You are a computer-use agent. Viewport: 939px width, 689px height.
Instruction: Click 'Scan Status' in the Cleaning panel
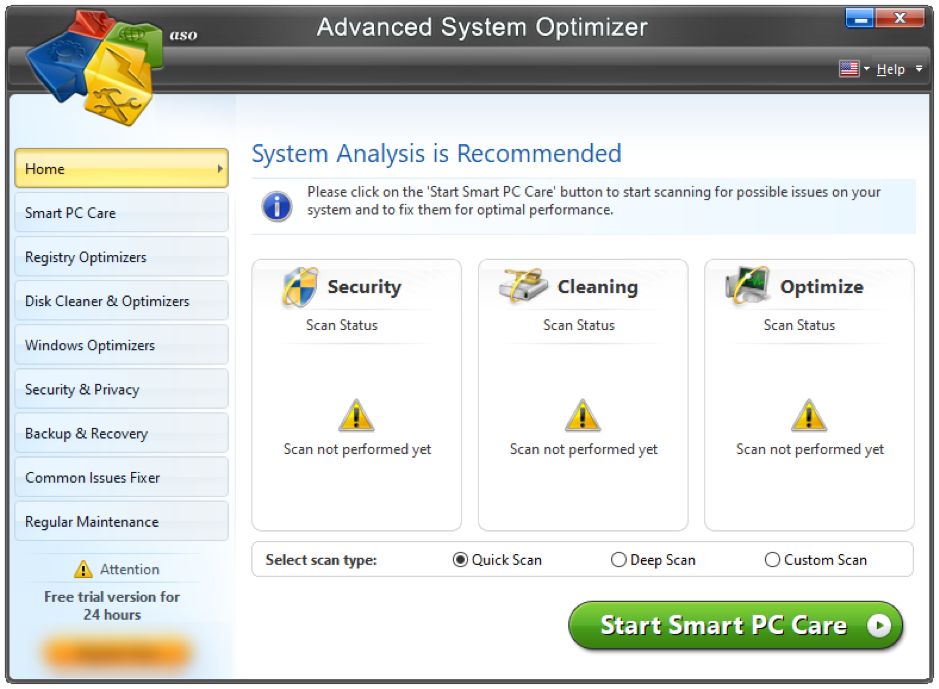(579, 325)
